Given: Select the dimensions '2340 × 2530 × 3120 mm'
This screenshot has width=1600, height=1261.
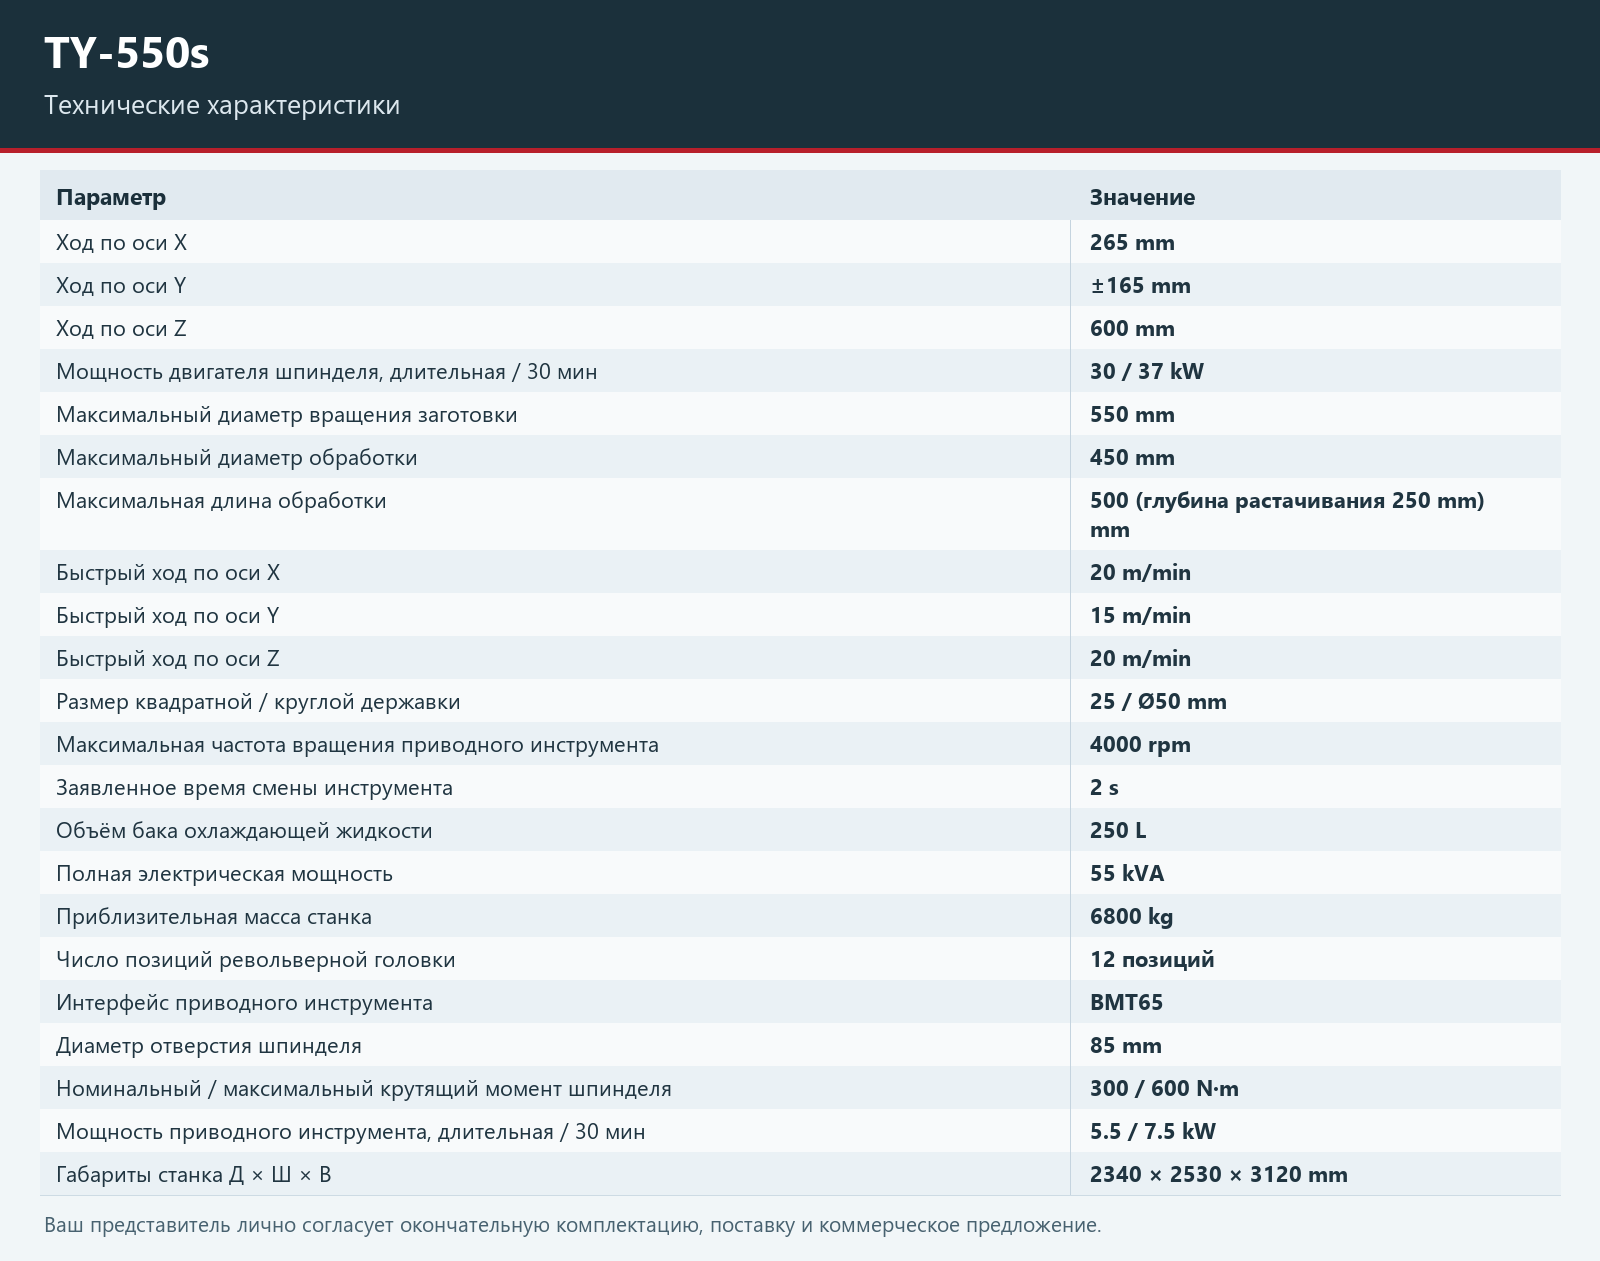Looking at the screenshot, I should coord(1219,1174).
